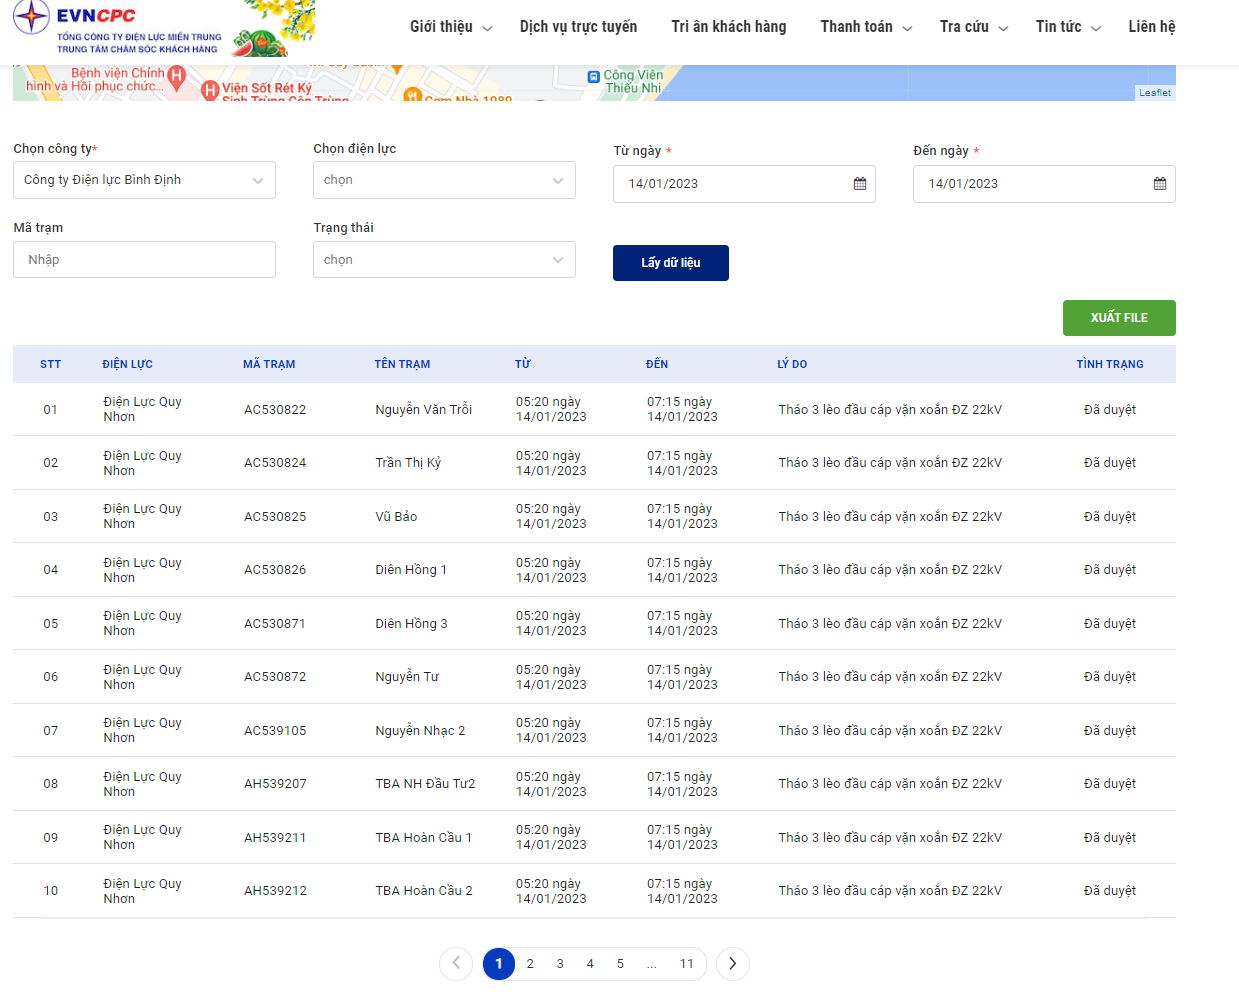The width and height of the screenshot is (1239, 995).
Task: Open the Dịch vụ trực tuyến link
Action: (x=578, y=27)
